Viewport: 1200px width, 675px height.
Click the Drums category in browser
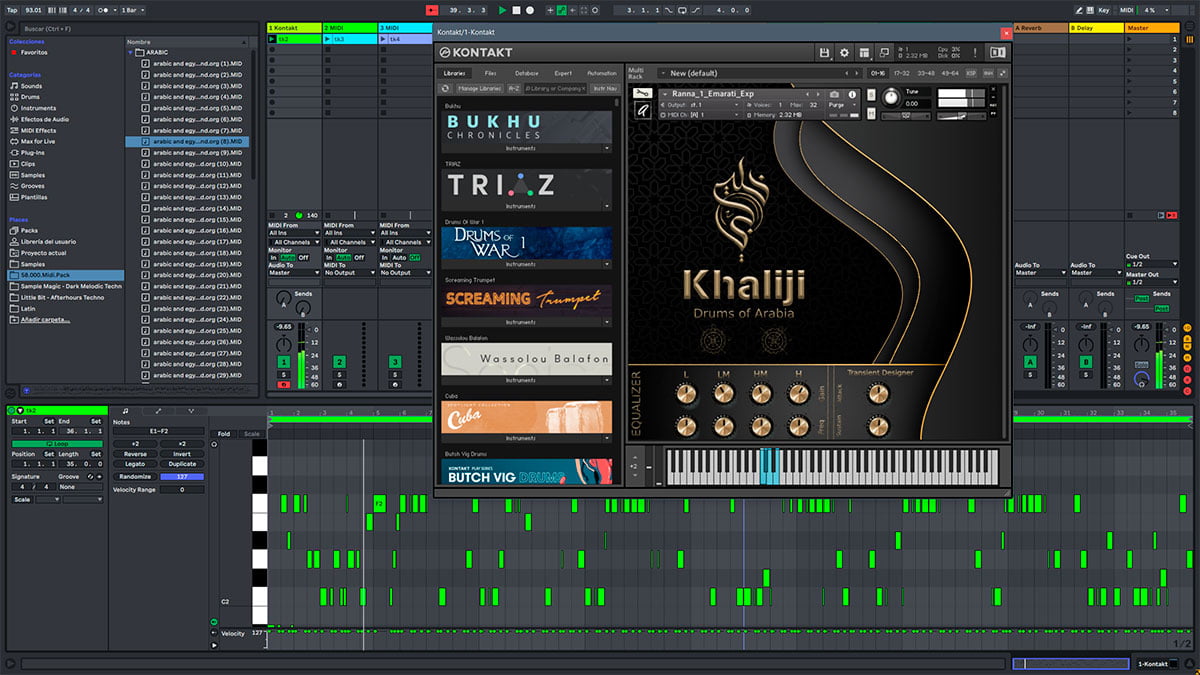tap(30, 97)
